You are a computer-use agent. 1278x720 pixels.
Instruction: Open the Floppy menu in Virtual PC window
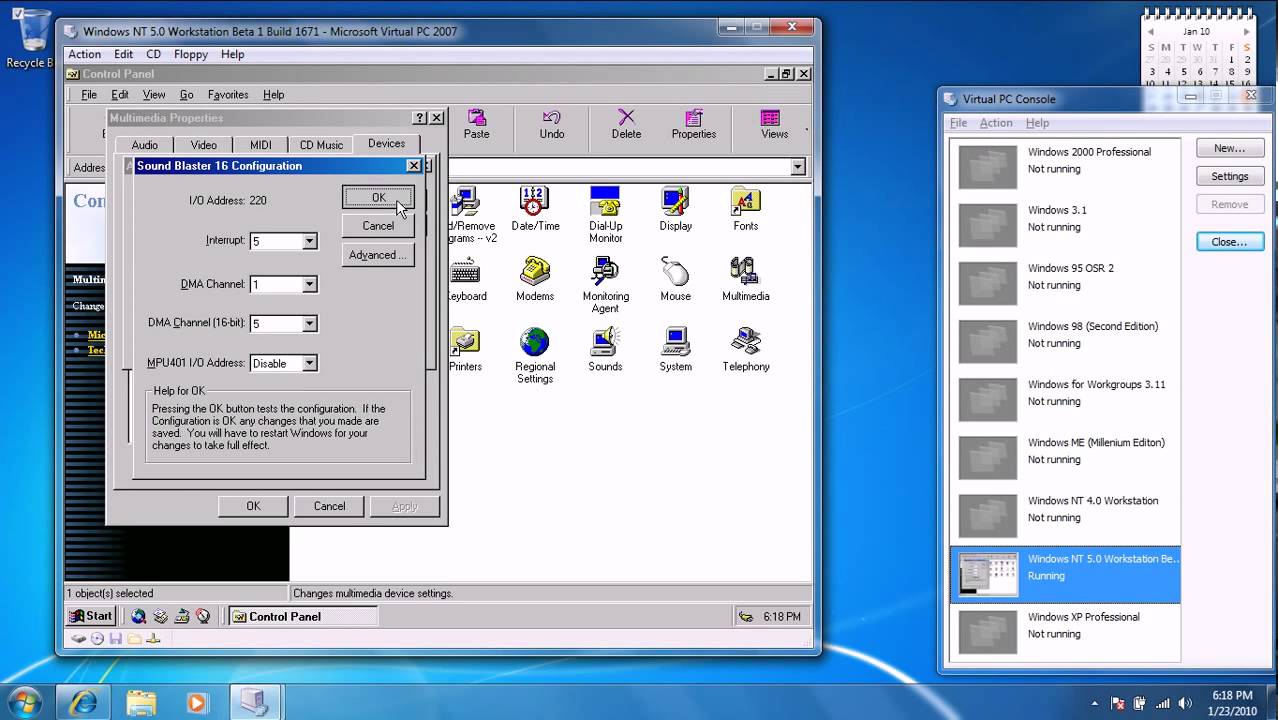[191, 54]
